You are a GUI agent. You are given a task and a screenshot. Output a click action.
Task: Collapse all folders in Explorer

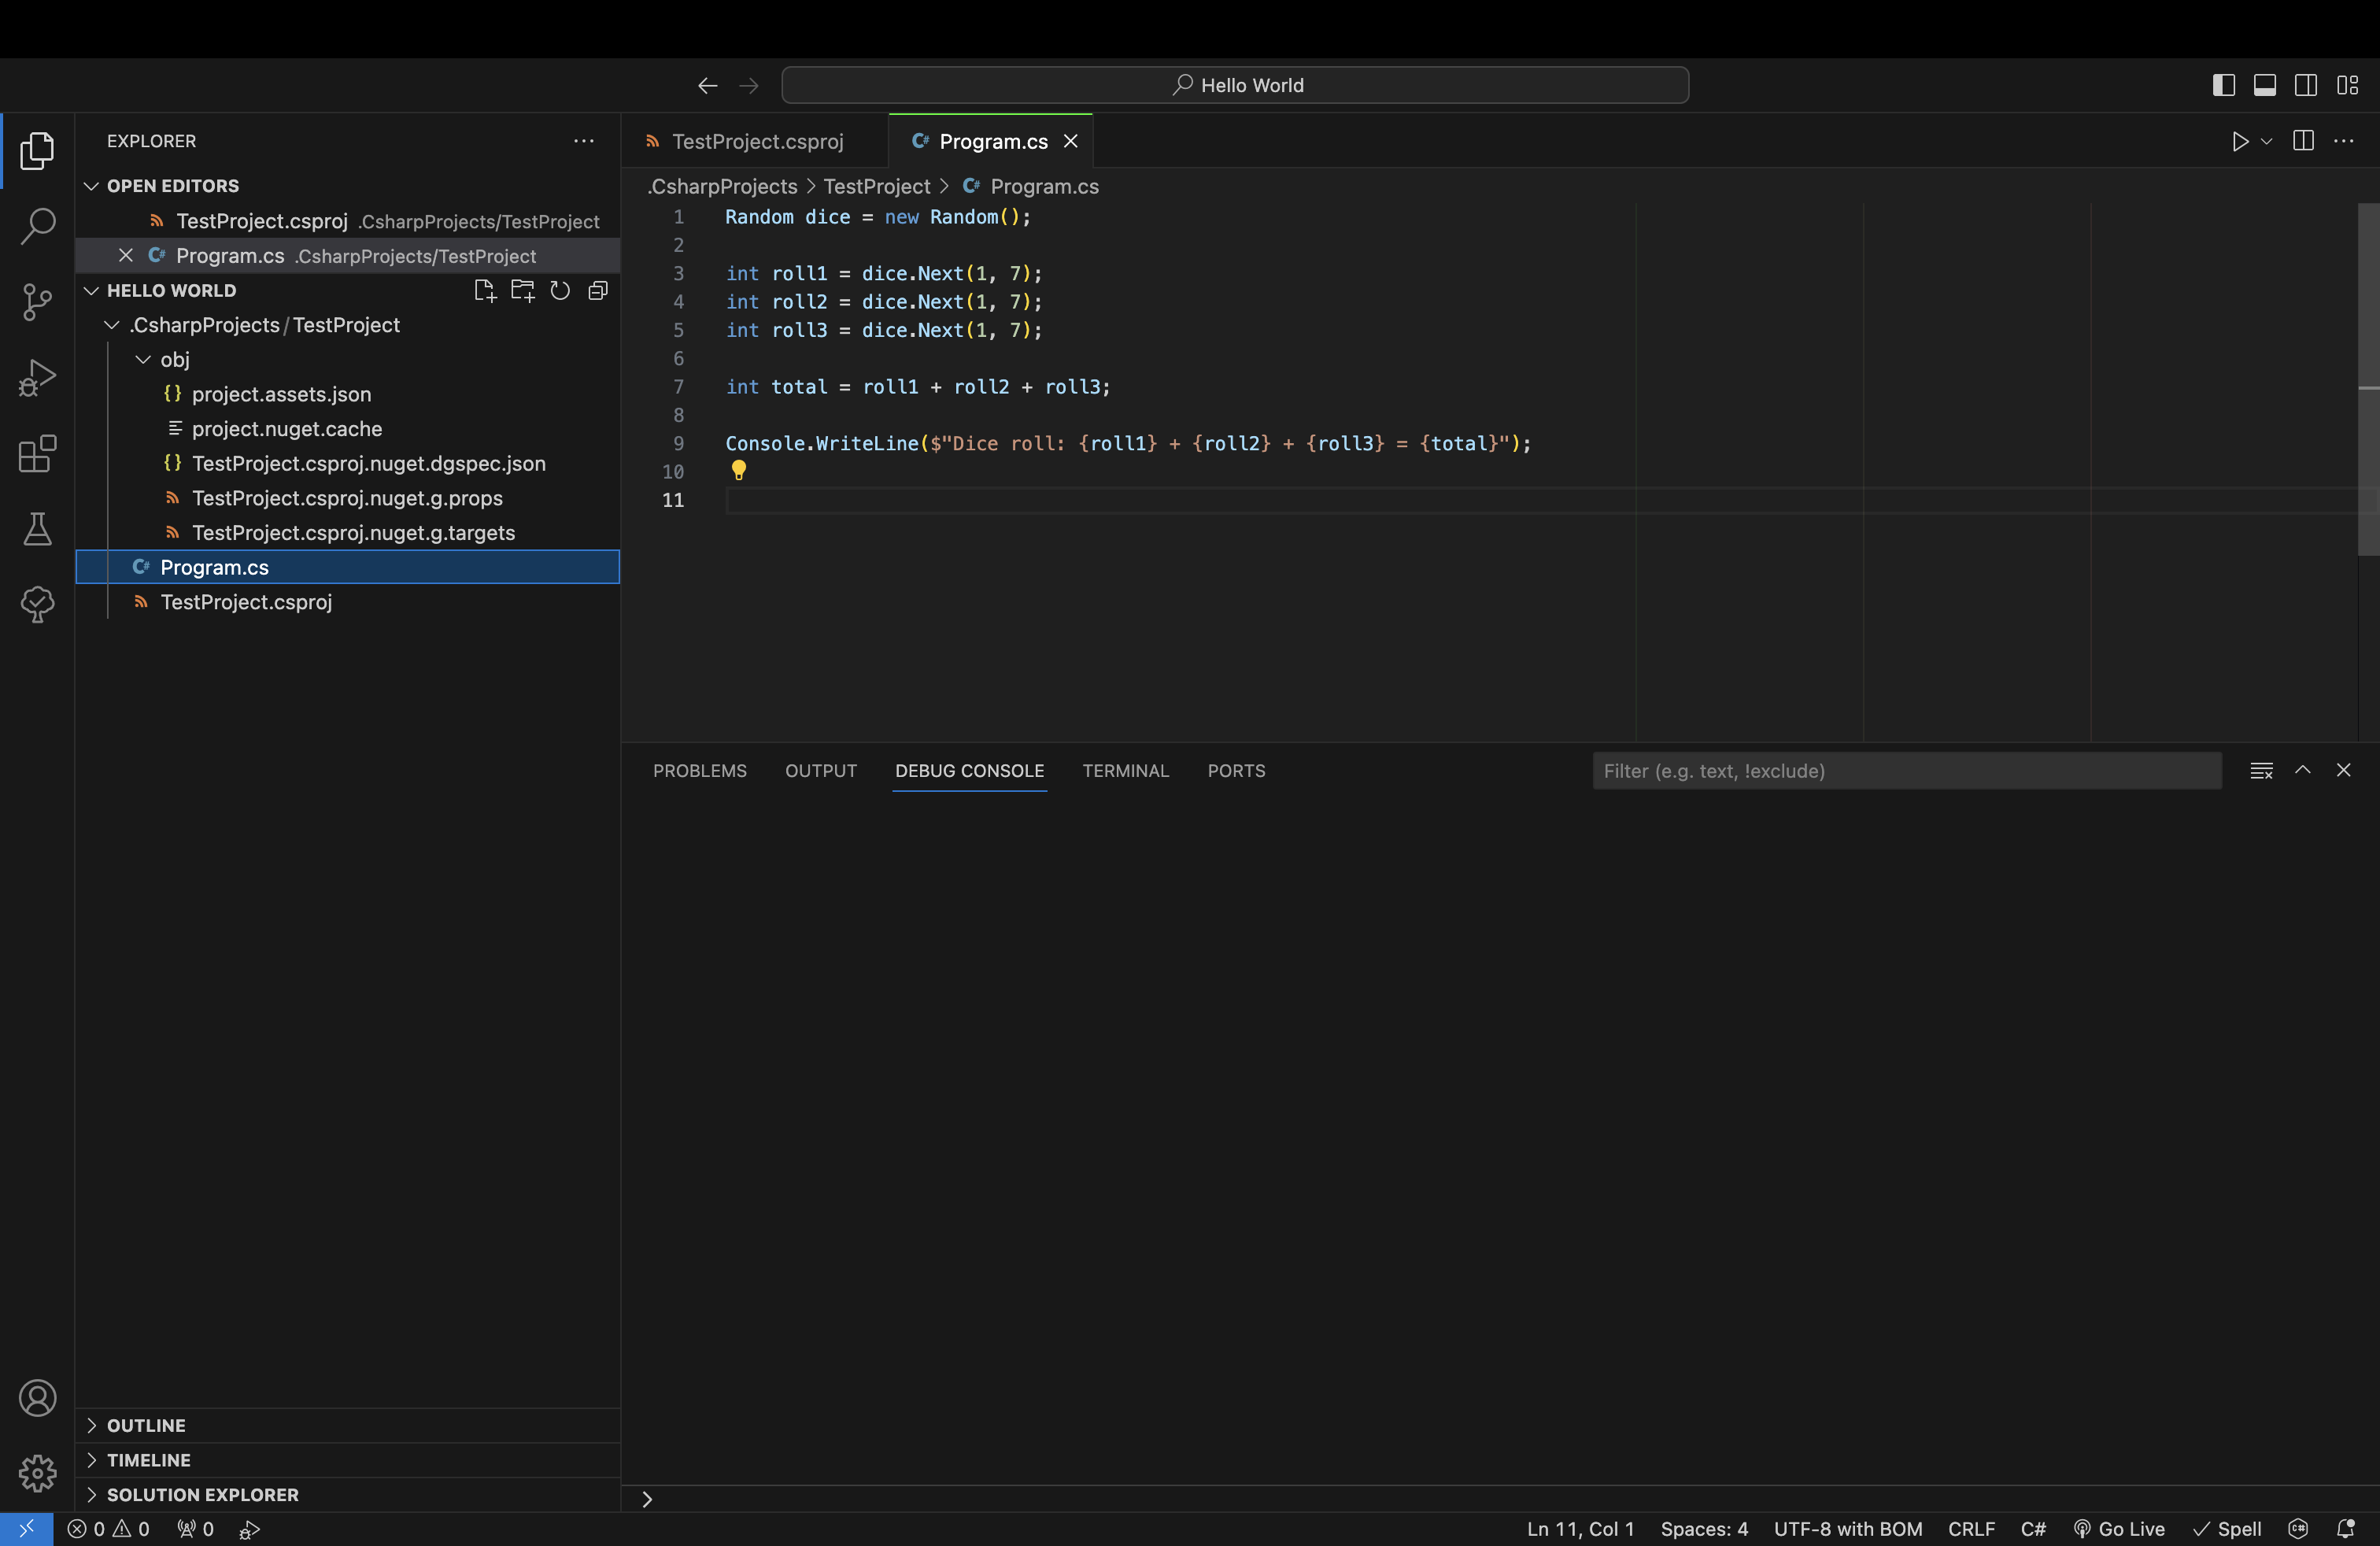point(598,291)
